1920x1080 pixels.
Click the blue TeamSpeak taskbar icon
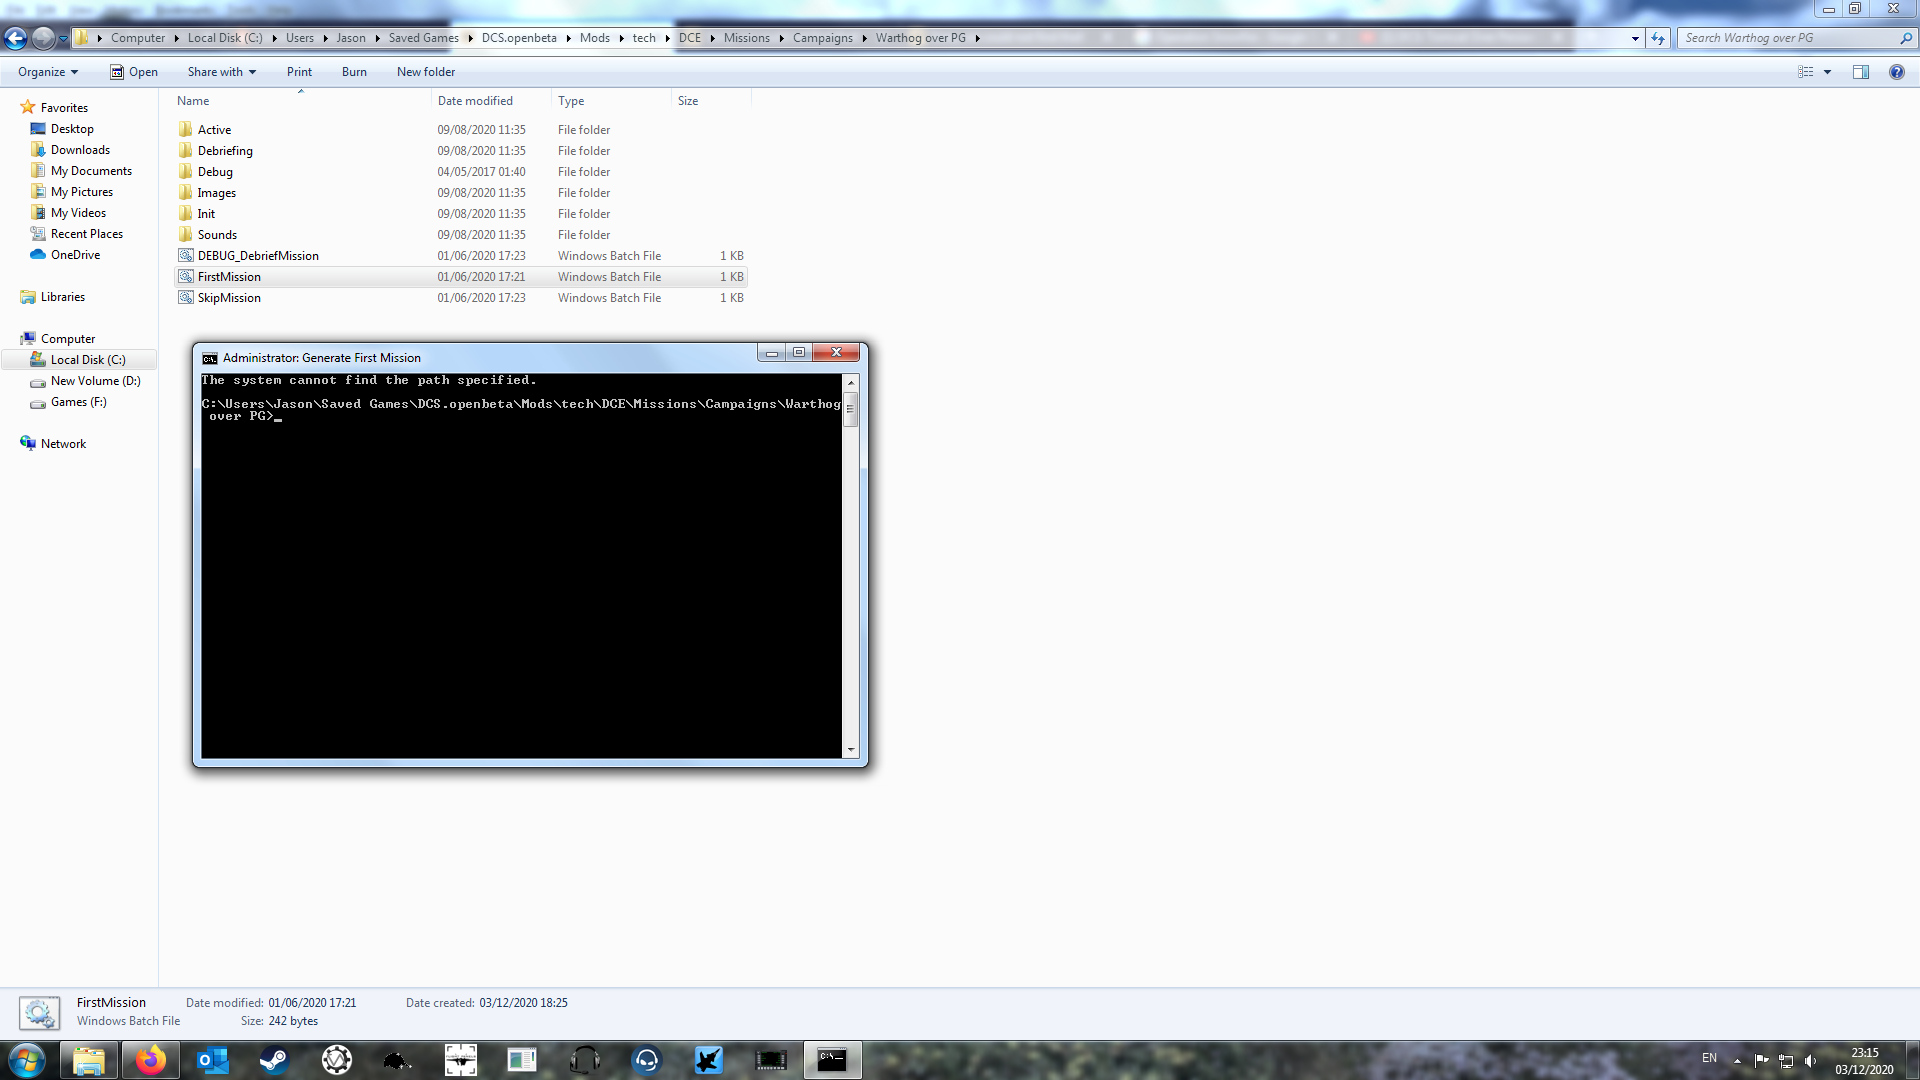[x=647, y=1060]
